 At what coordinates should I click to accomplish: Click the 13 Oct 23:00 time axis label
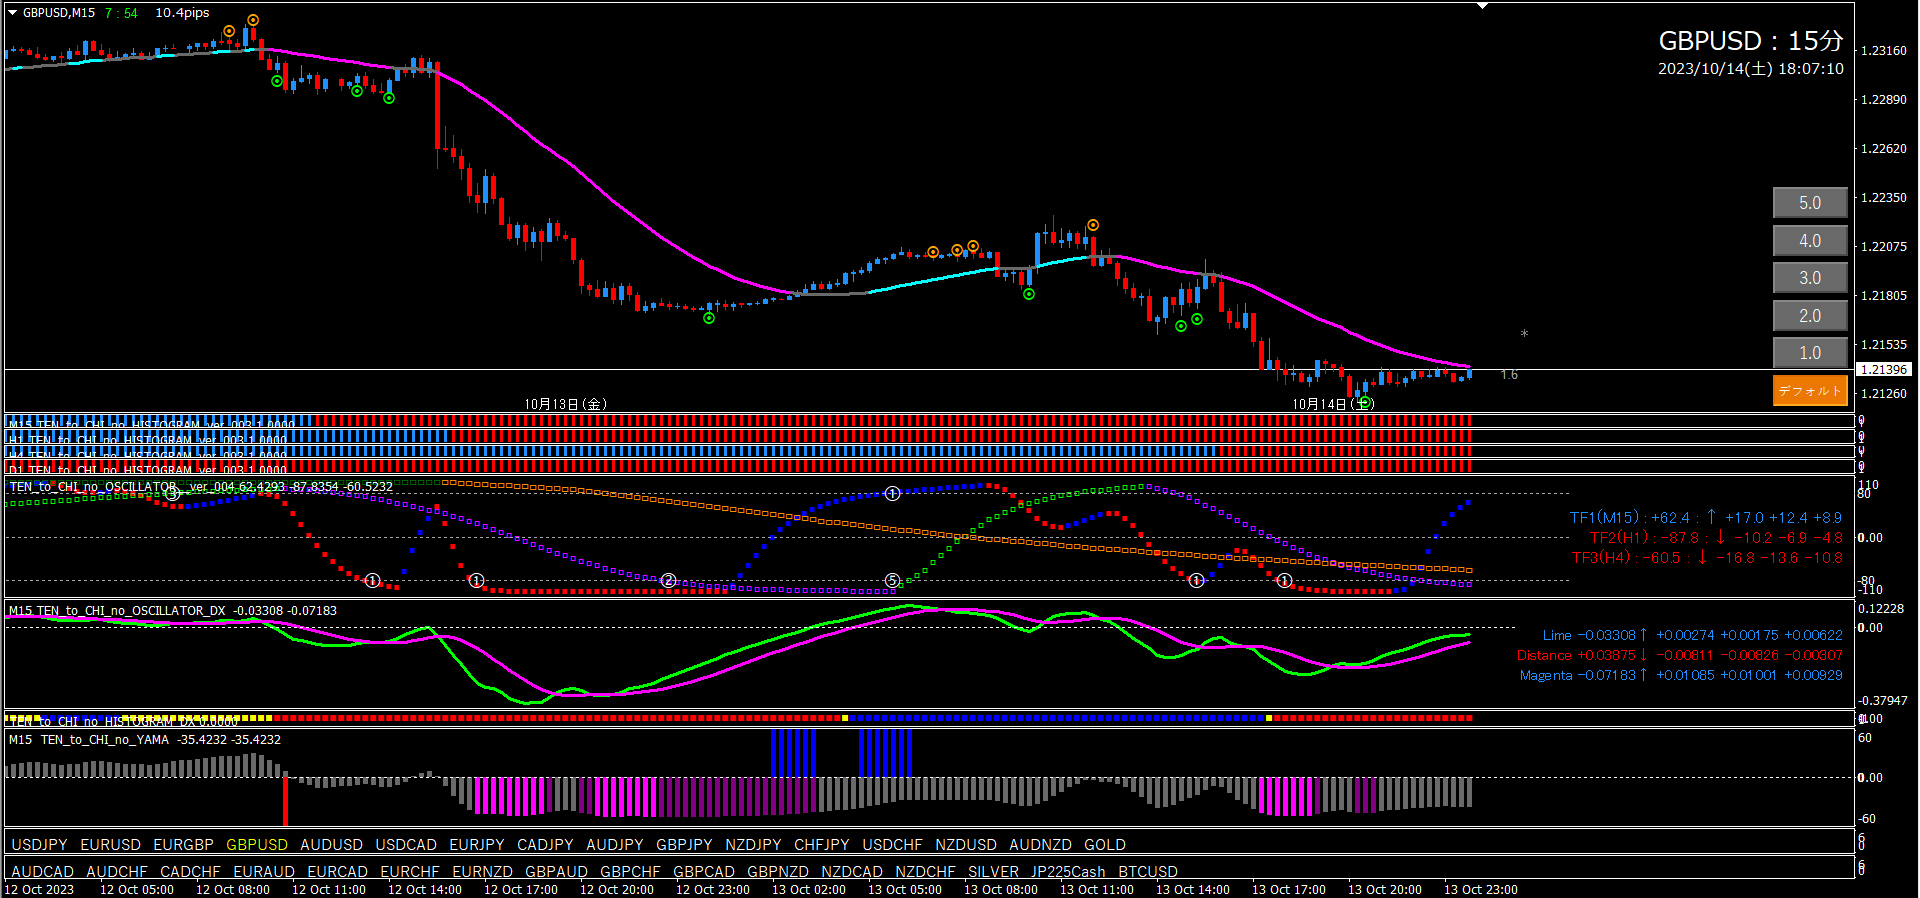(x=1481, y=890)
